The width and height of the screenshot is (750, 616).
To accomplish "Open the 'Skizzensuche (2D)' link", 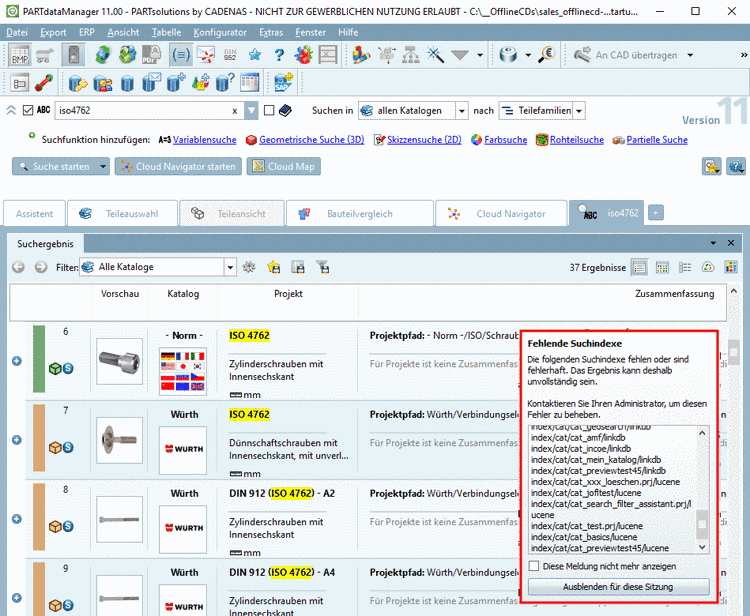I will 424,140.
